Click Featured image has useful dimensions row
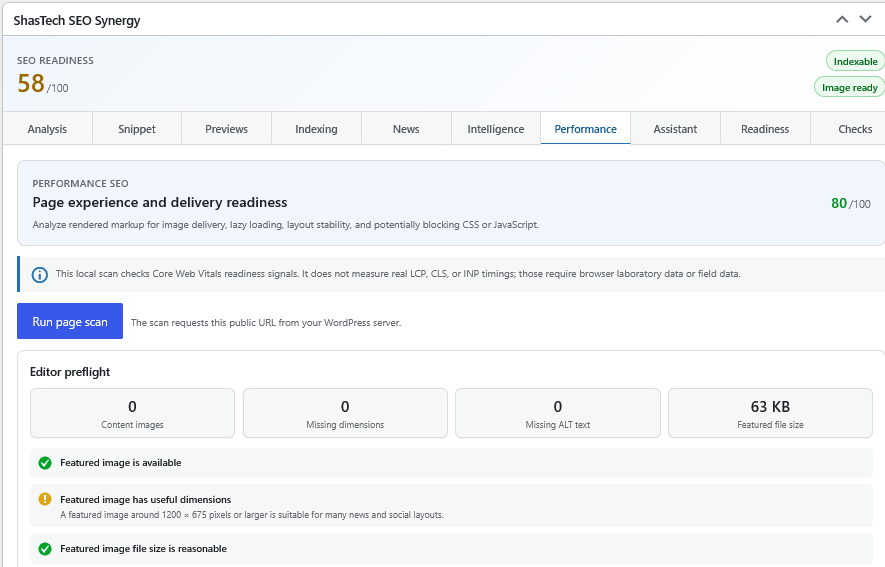 [x=451, y=506]
